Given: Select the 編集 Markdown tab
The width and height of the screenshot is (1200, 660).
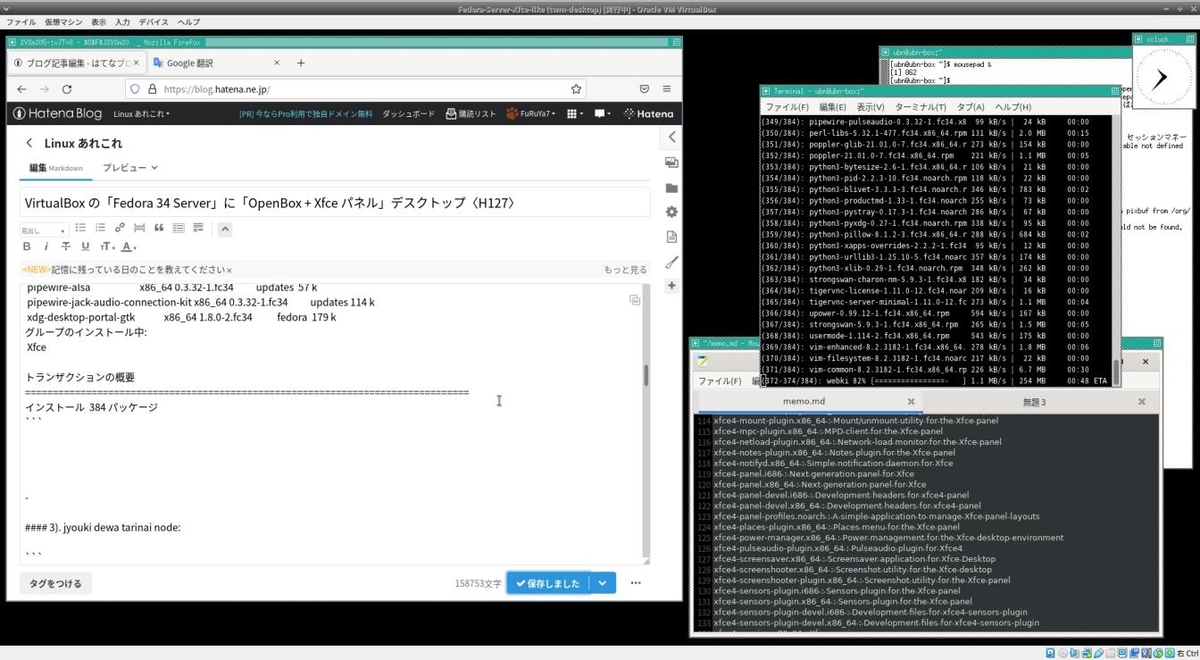Looking at the screenshot, I should pos(55,168).
